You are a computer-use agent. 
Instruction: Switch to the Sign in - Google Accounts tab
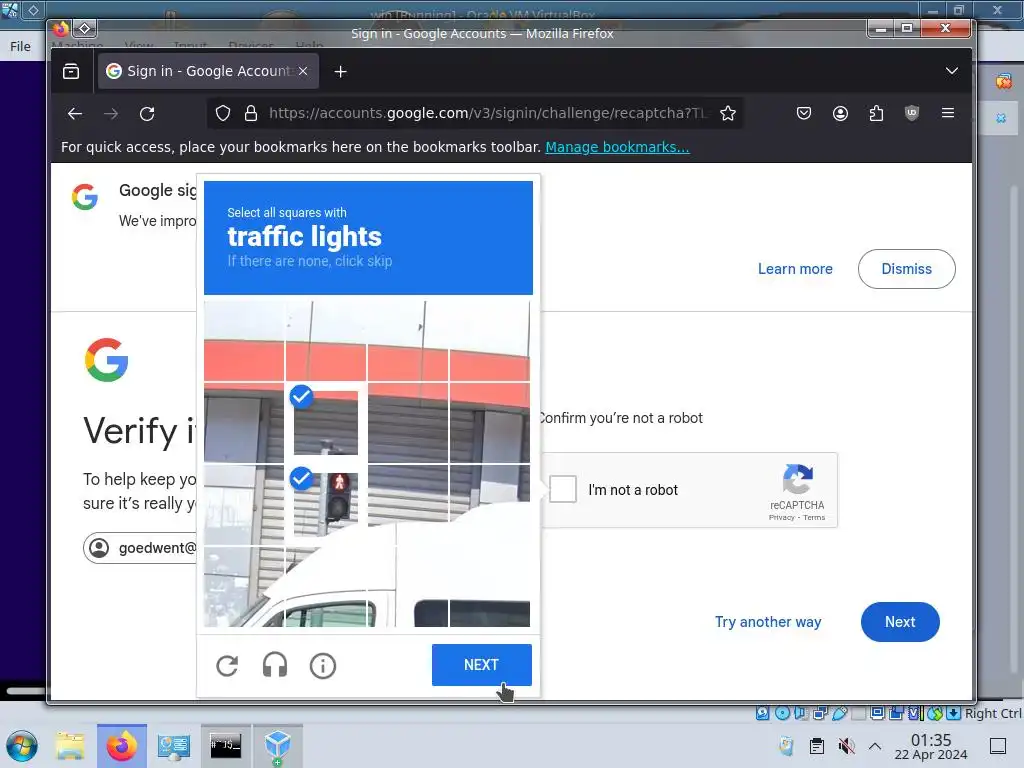coord(208,71)
